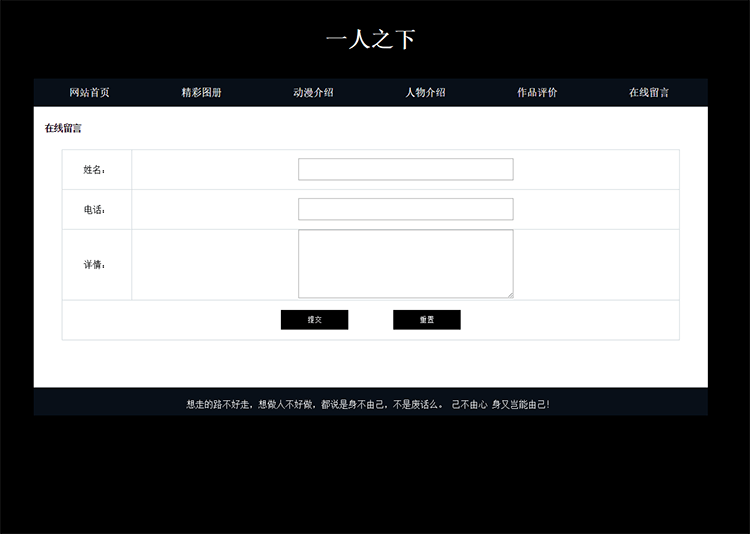The height and width of the screenshot is (534, 750).
Task: Focus the 姓名 text input
Action: [x=406, y=169]
